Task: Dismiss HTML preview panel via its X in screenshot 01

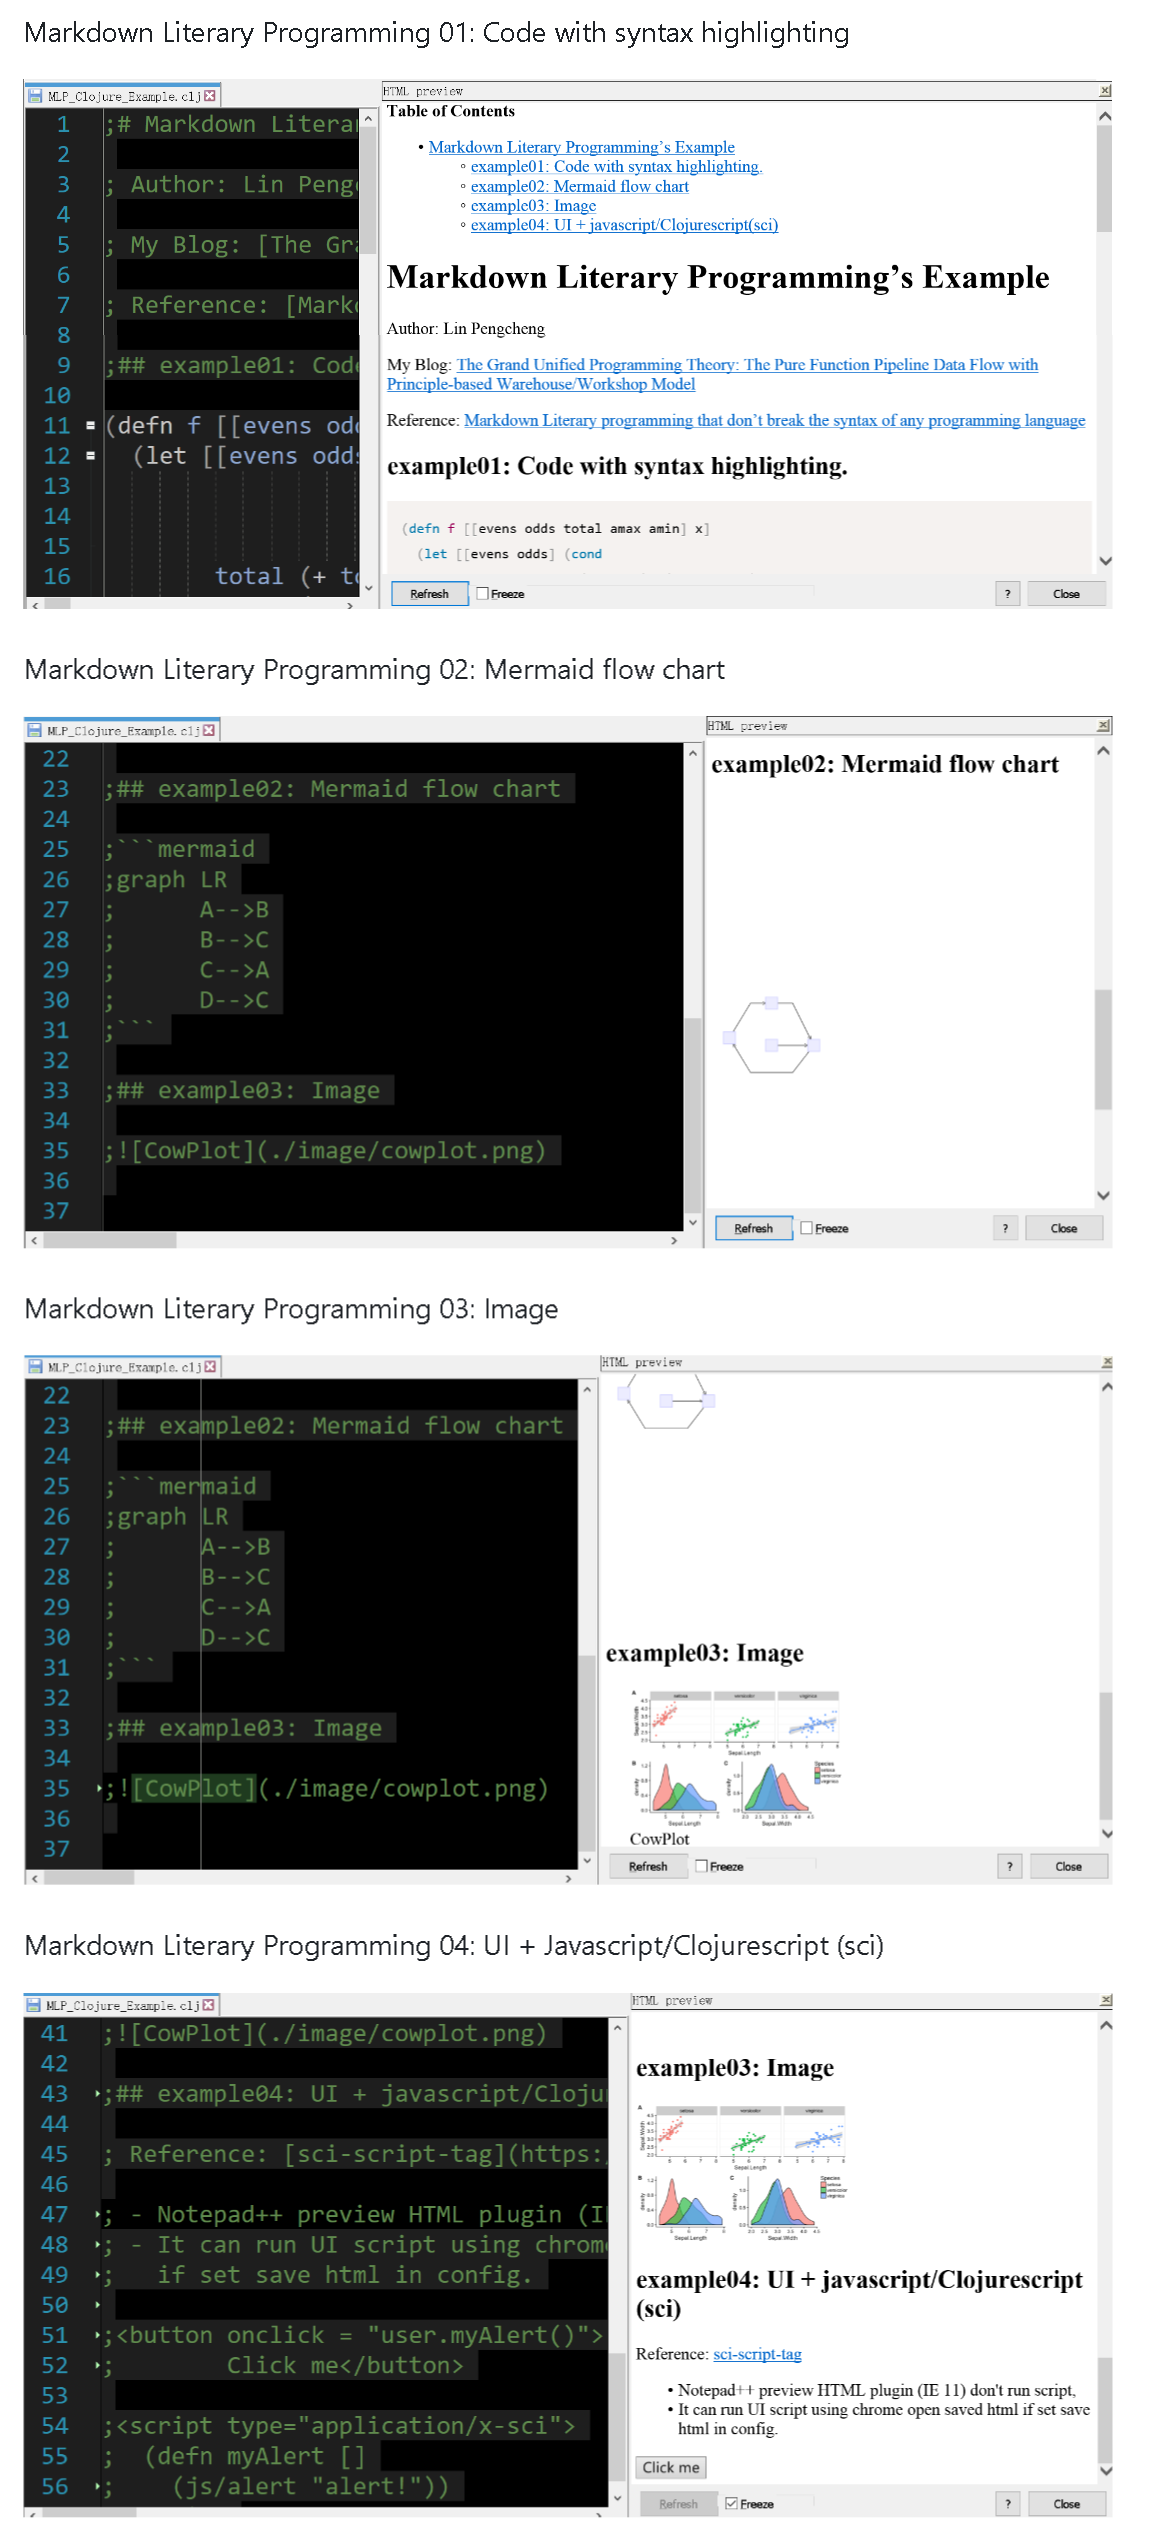Action: point(1105,91)
